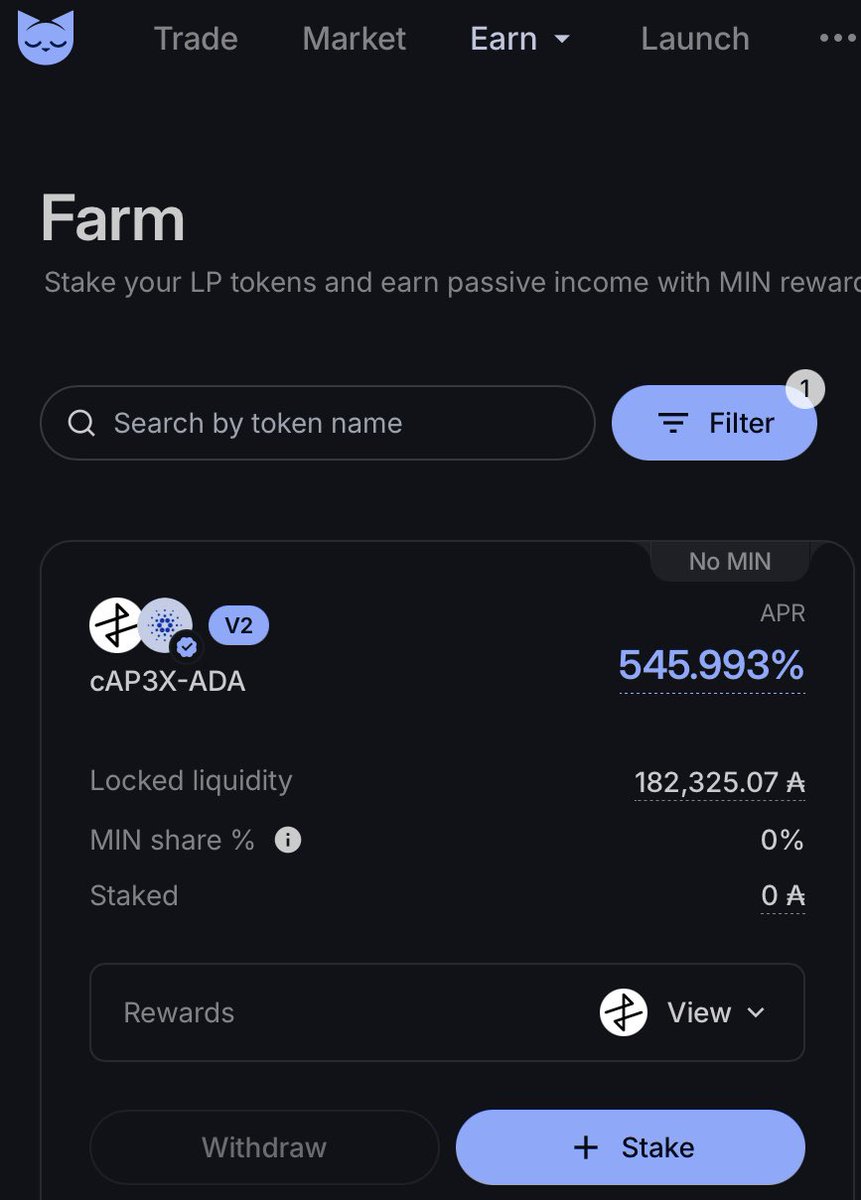Expand the Rewards View chevron
The width and height of the screenshot is (861, 1200).
(x=754, y=1013)
